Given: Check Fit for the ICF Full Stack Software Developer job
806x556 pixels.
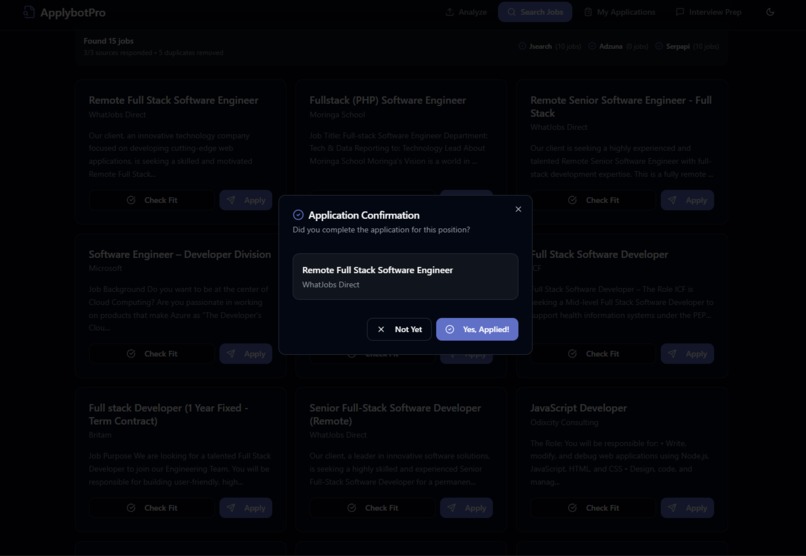Looking at the screenshot, I should pyautogui.click(x=593, y=354).
